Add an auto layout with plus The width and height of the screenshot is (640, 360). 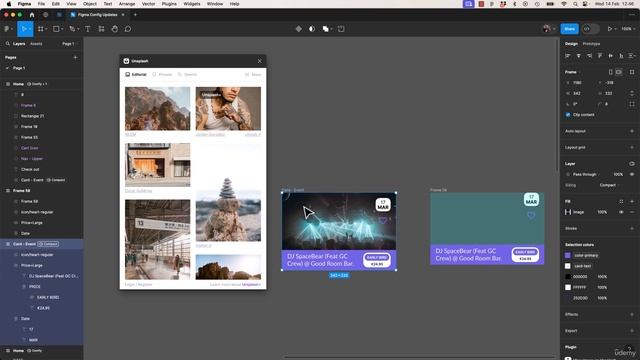(632, 131)
